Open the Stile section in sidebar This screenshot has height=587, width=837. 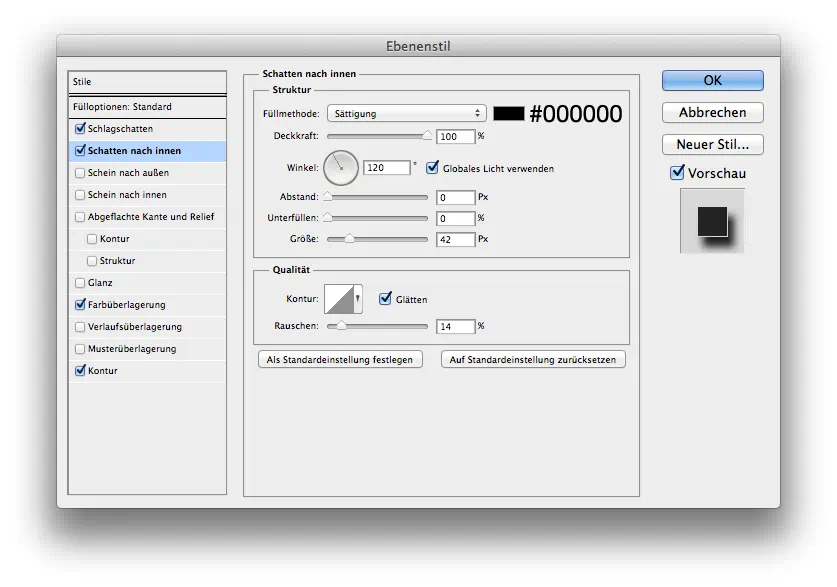tap(147, 82)
